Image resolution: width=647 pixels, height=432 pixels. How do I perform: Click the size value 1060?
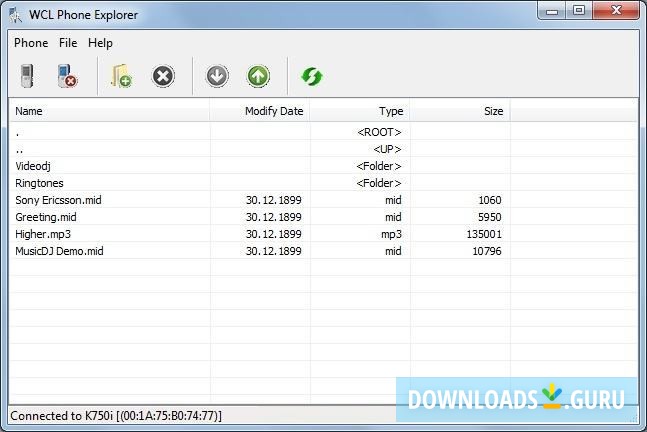coord(490,200)
